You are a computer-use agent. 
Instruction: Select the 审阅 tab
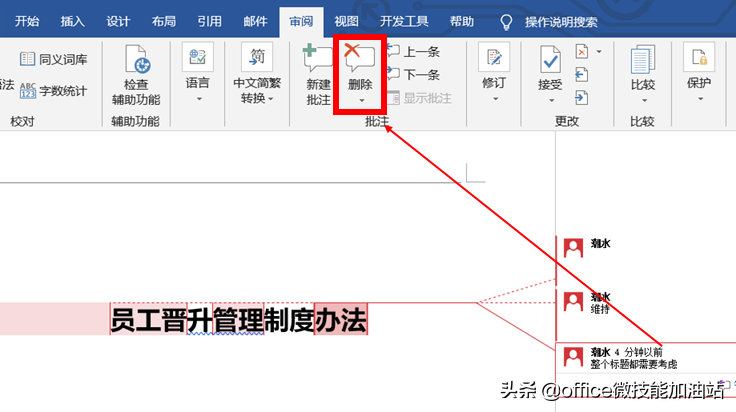click(301, 22)
